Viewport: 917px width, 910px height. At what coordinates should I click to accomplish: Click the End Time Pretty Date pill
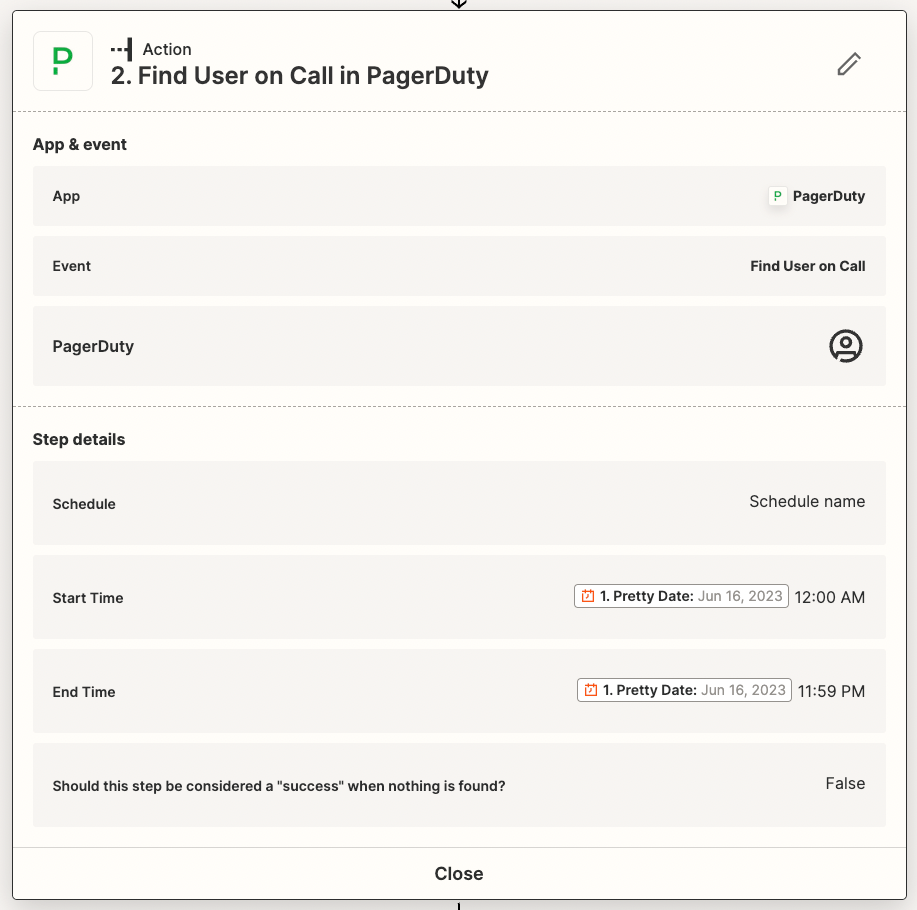pos(684,691)
